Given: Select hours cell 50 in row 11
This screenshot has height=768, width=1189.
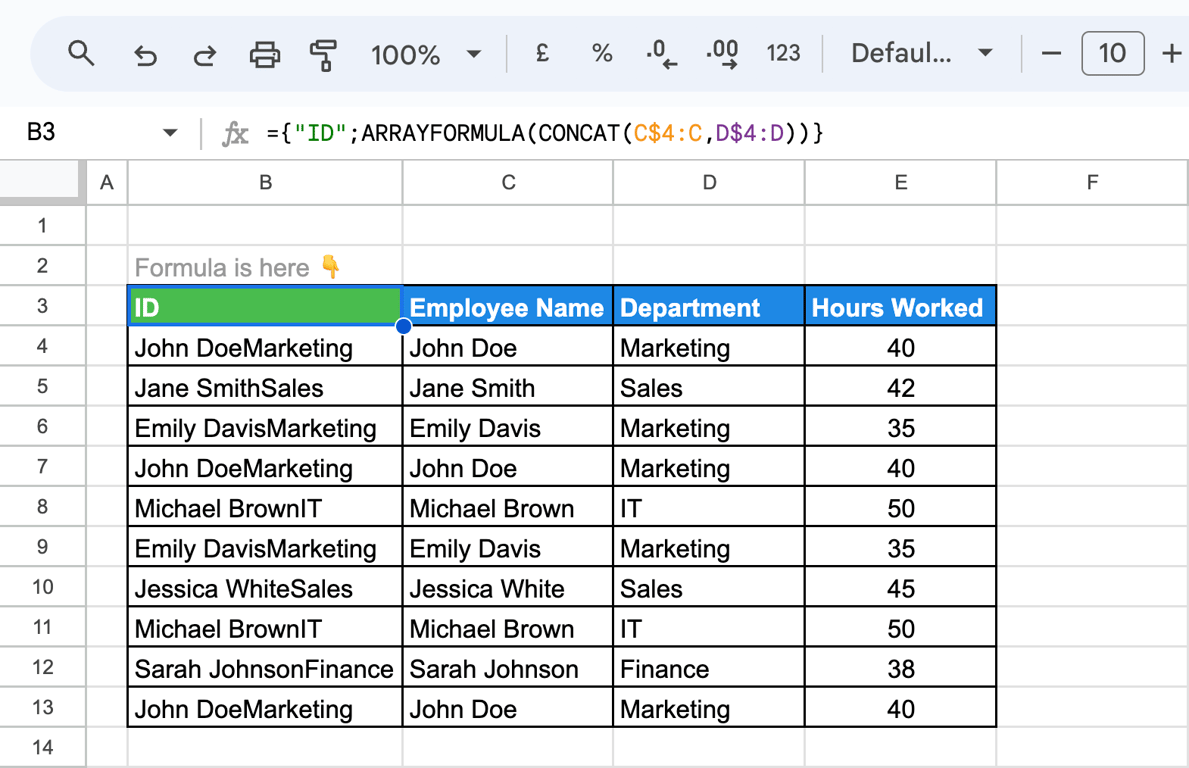Looking at the screenshot, I should click(901, 628).
